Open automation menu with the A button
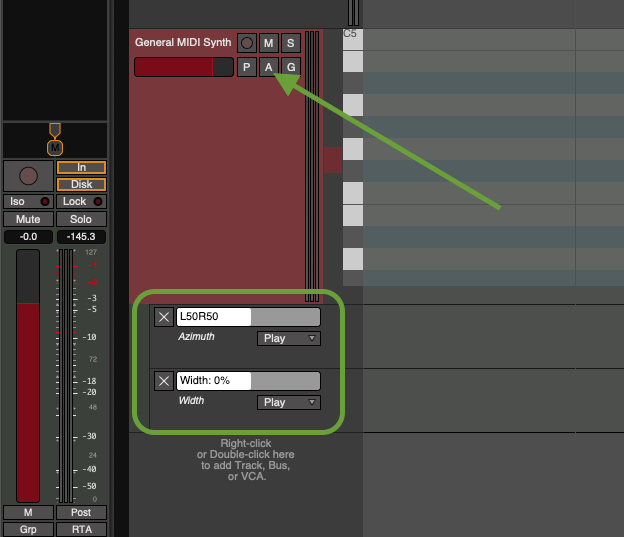Image resolution: width=624 pixels, height=537 pixels. coord(268,67)
